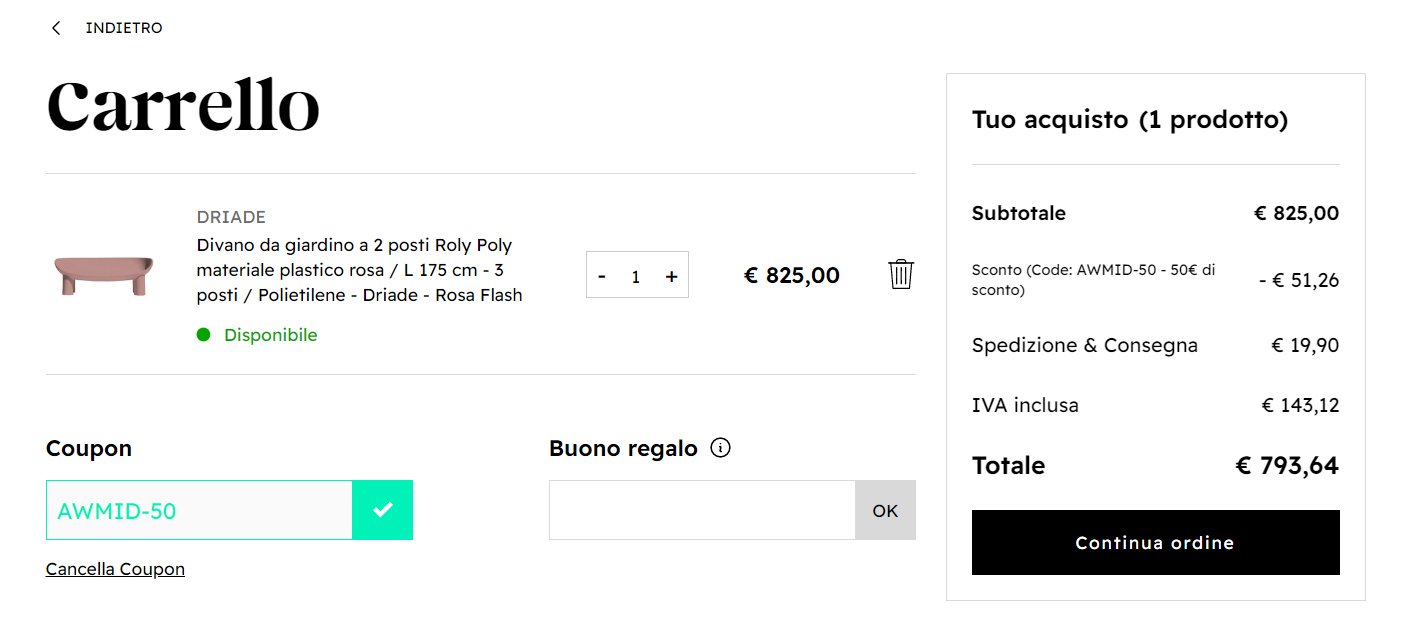Click the INDIETRO navigation label
1415x627 pixels.
coord(124,27)
